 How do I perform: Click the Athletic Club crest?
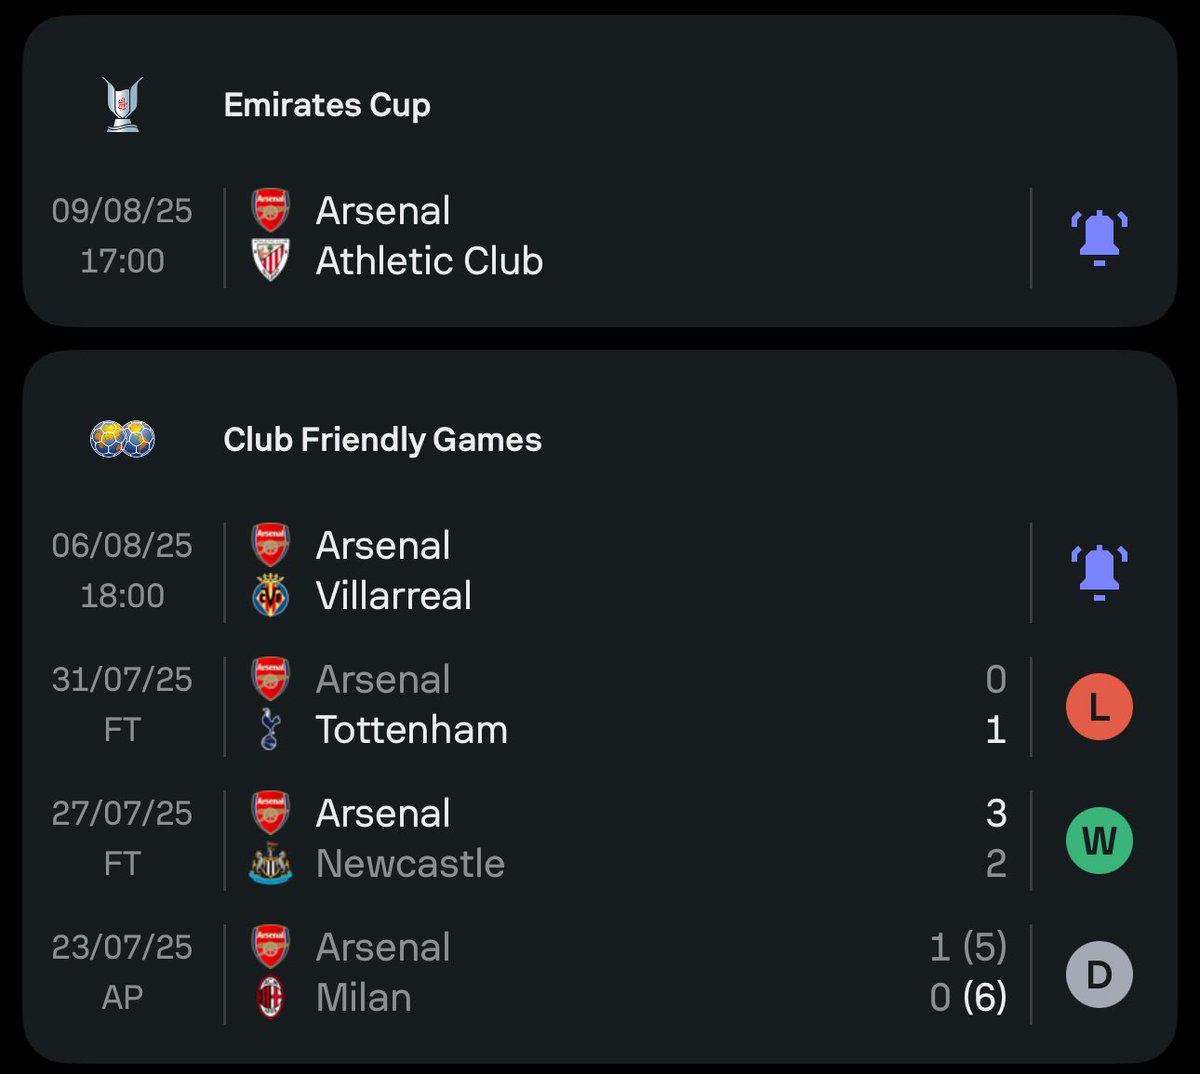[x=270, y=260]
